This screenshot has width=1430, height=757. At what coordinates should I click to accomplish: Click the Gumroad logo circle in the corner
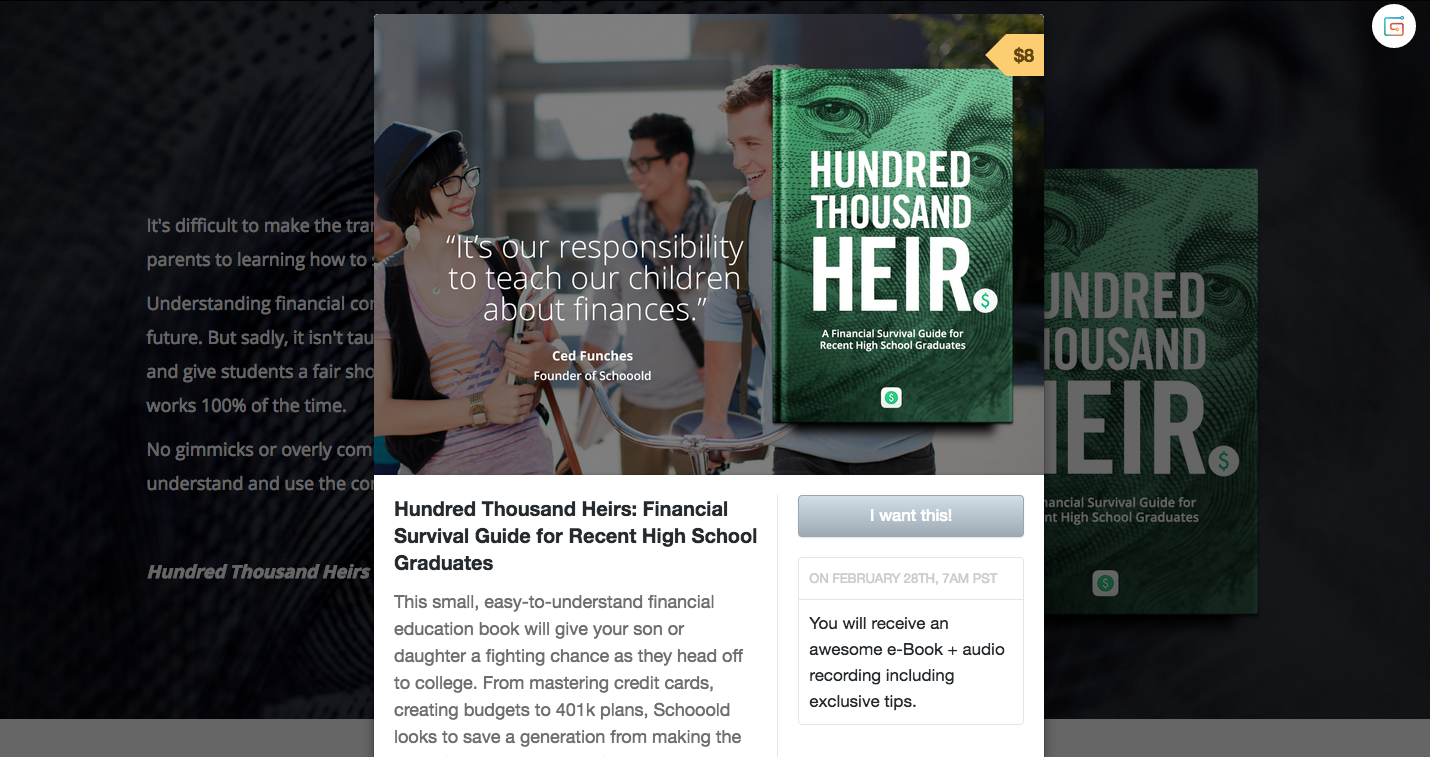click(x=1394, y=26)
